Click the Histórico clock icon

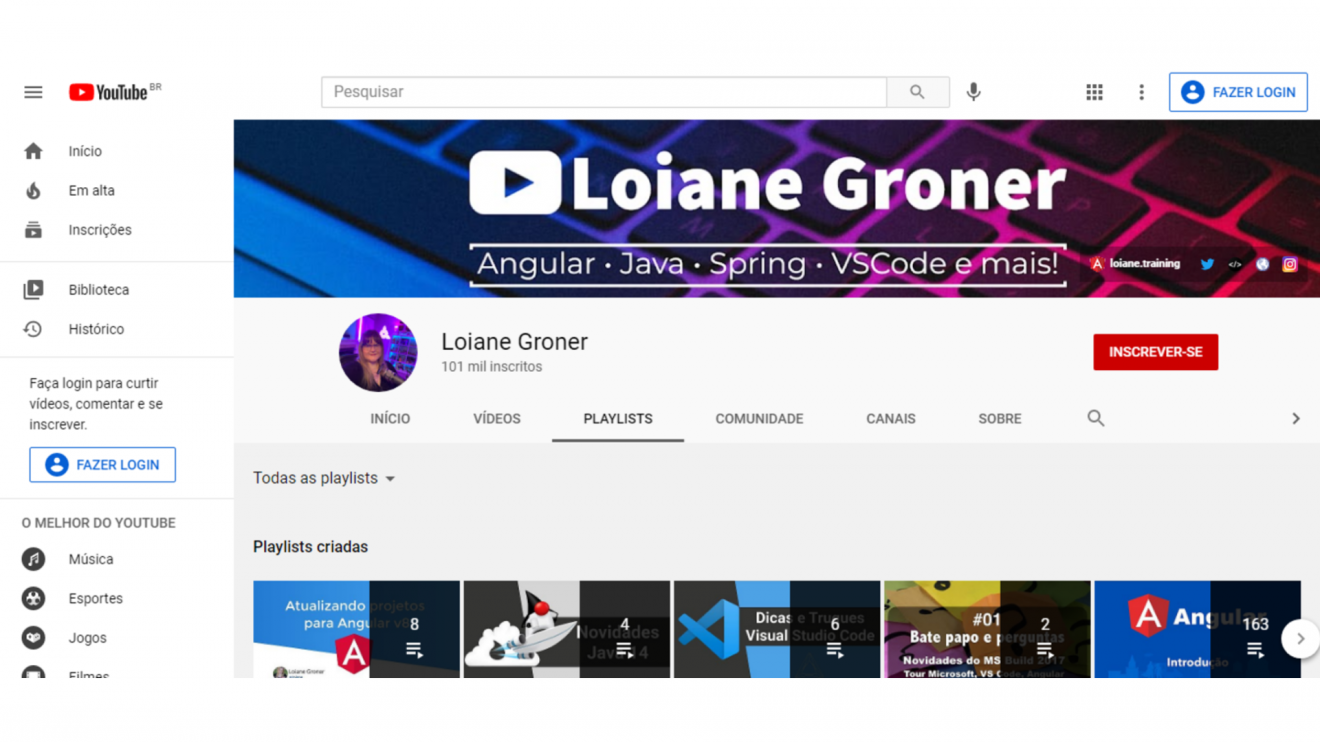[x=33, y=329]
